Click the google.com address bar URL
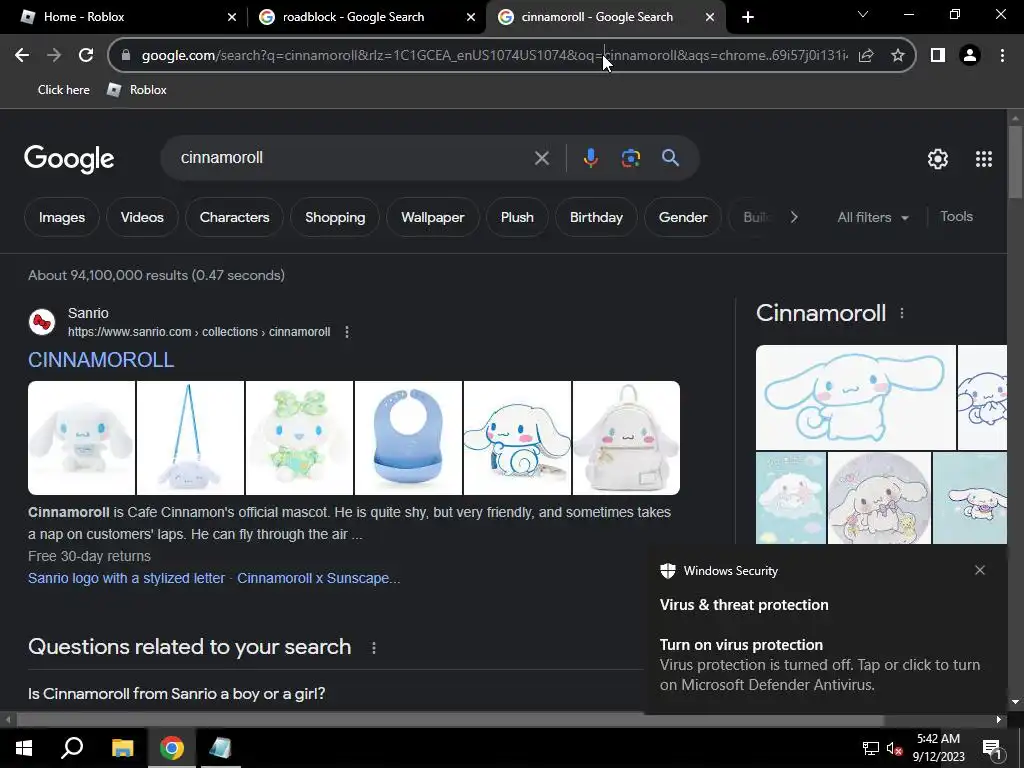This screenshot has width=1024, height=768. tap(494, 56)
